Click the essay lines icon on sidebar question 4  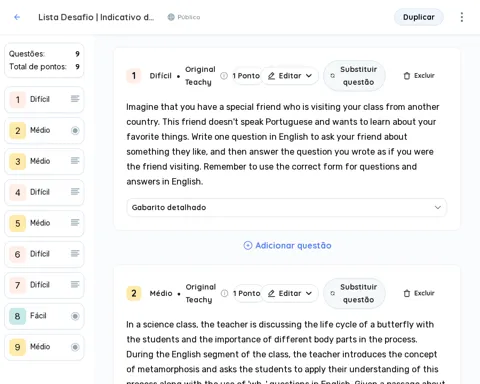pyautogui.click(x=75, y=192)
